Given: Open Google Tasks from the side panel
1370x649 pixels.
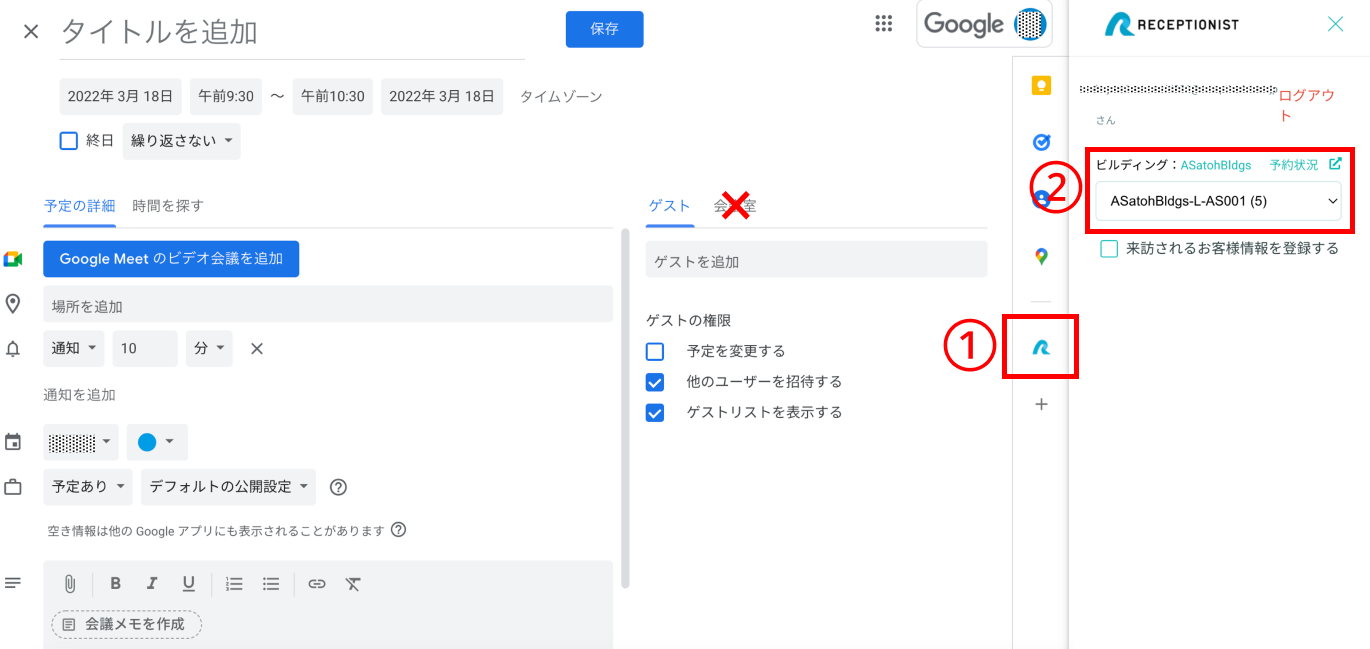Looking at the screenshot, I should 1041,142.
